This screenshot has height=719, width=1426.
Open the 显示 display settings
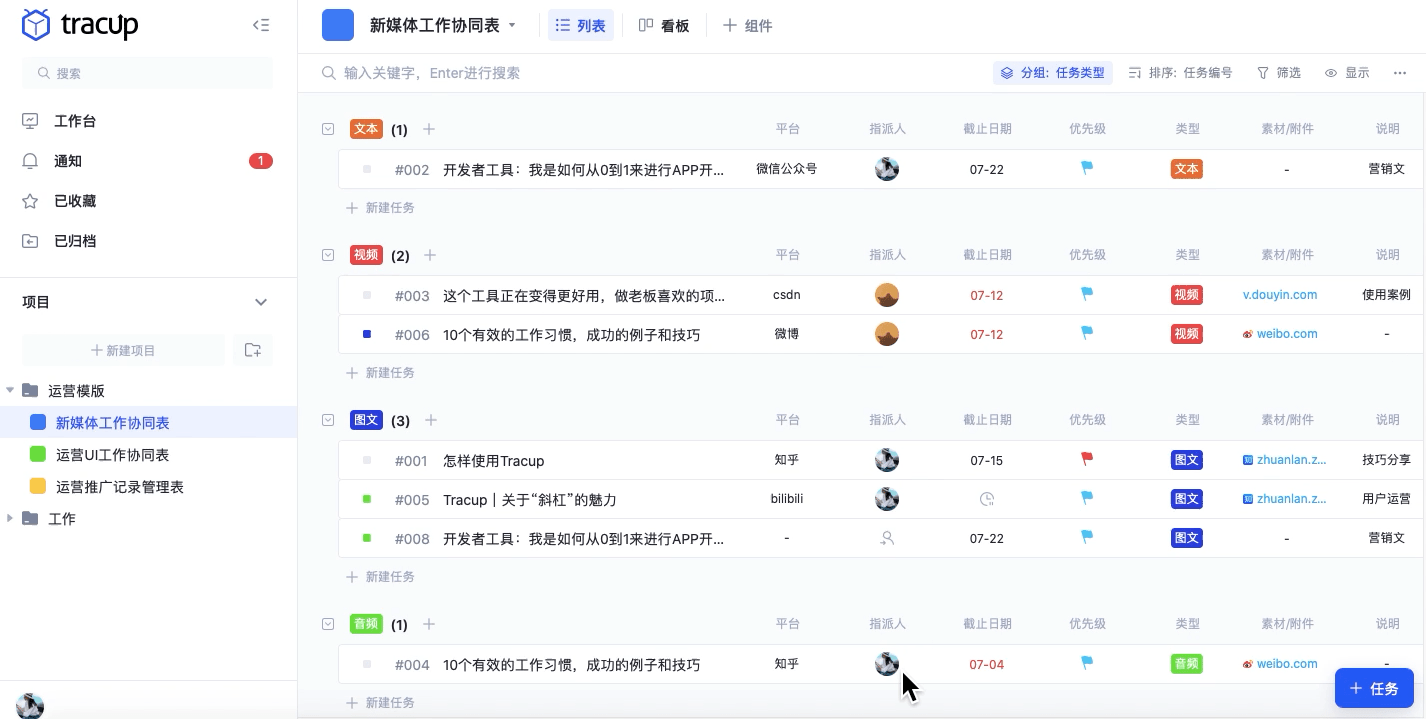coord(1347,72)
